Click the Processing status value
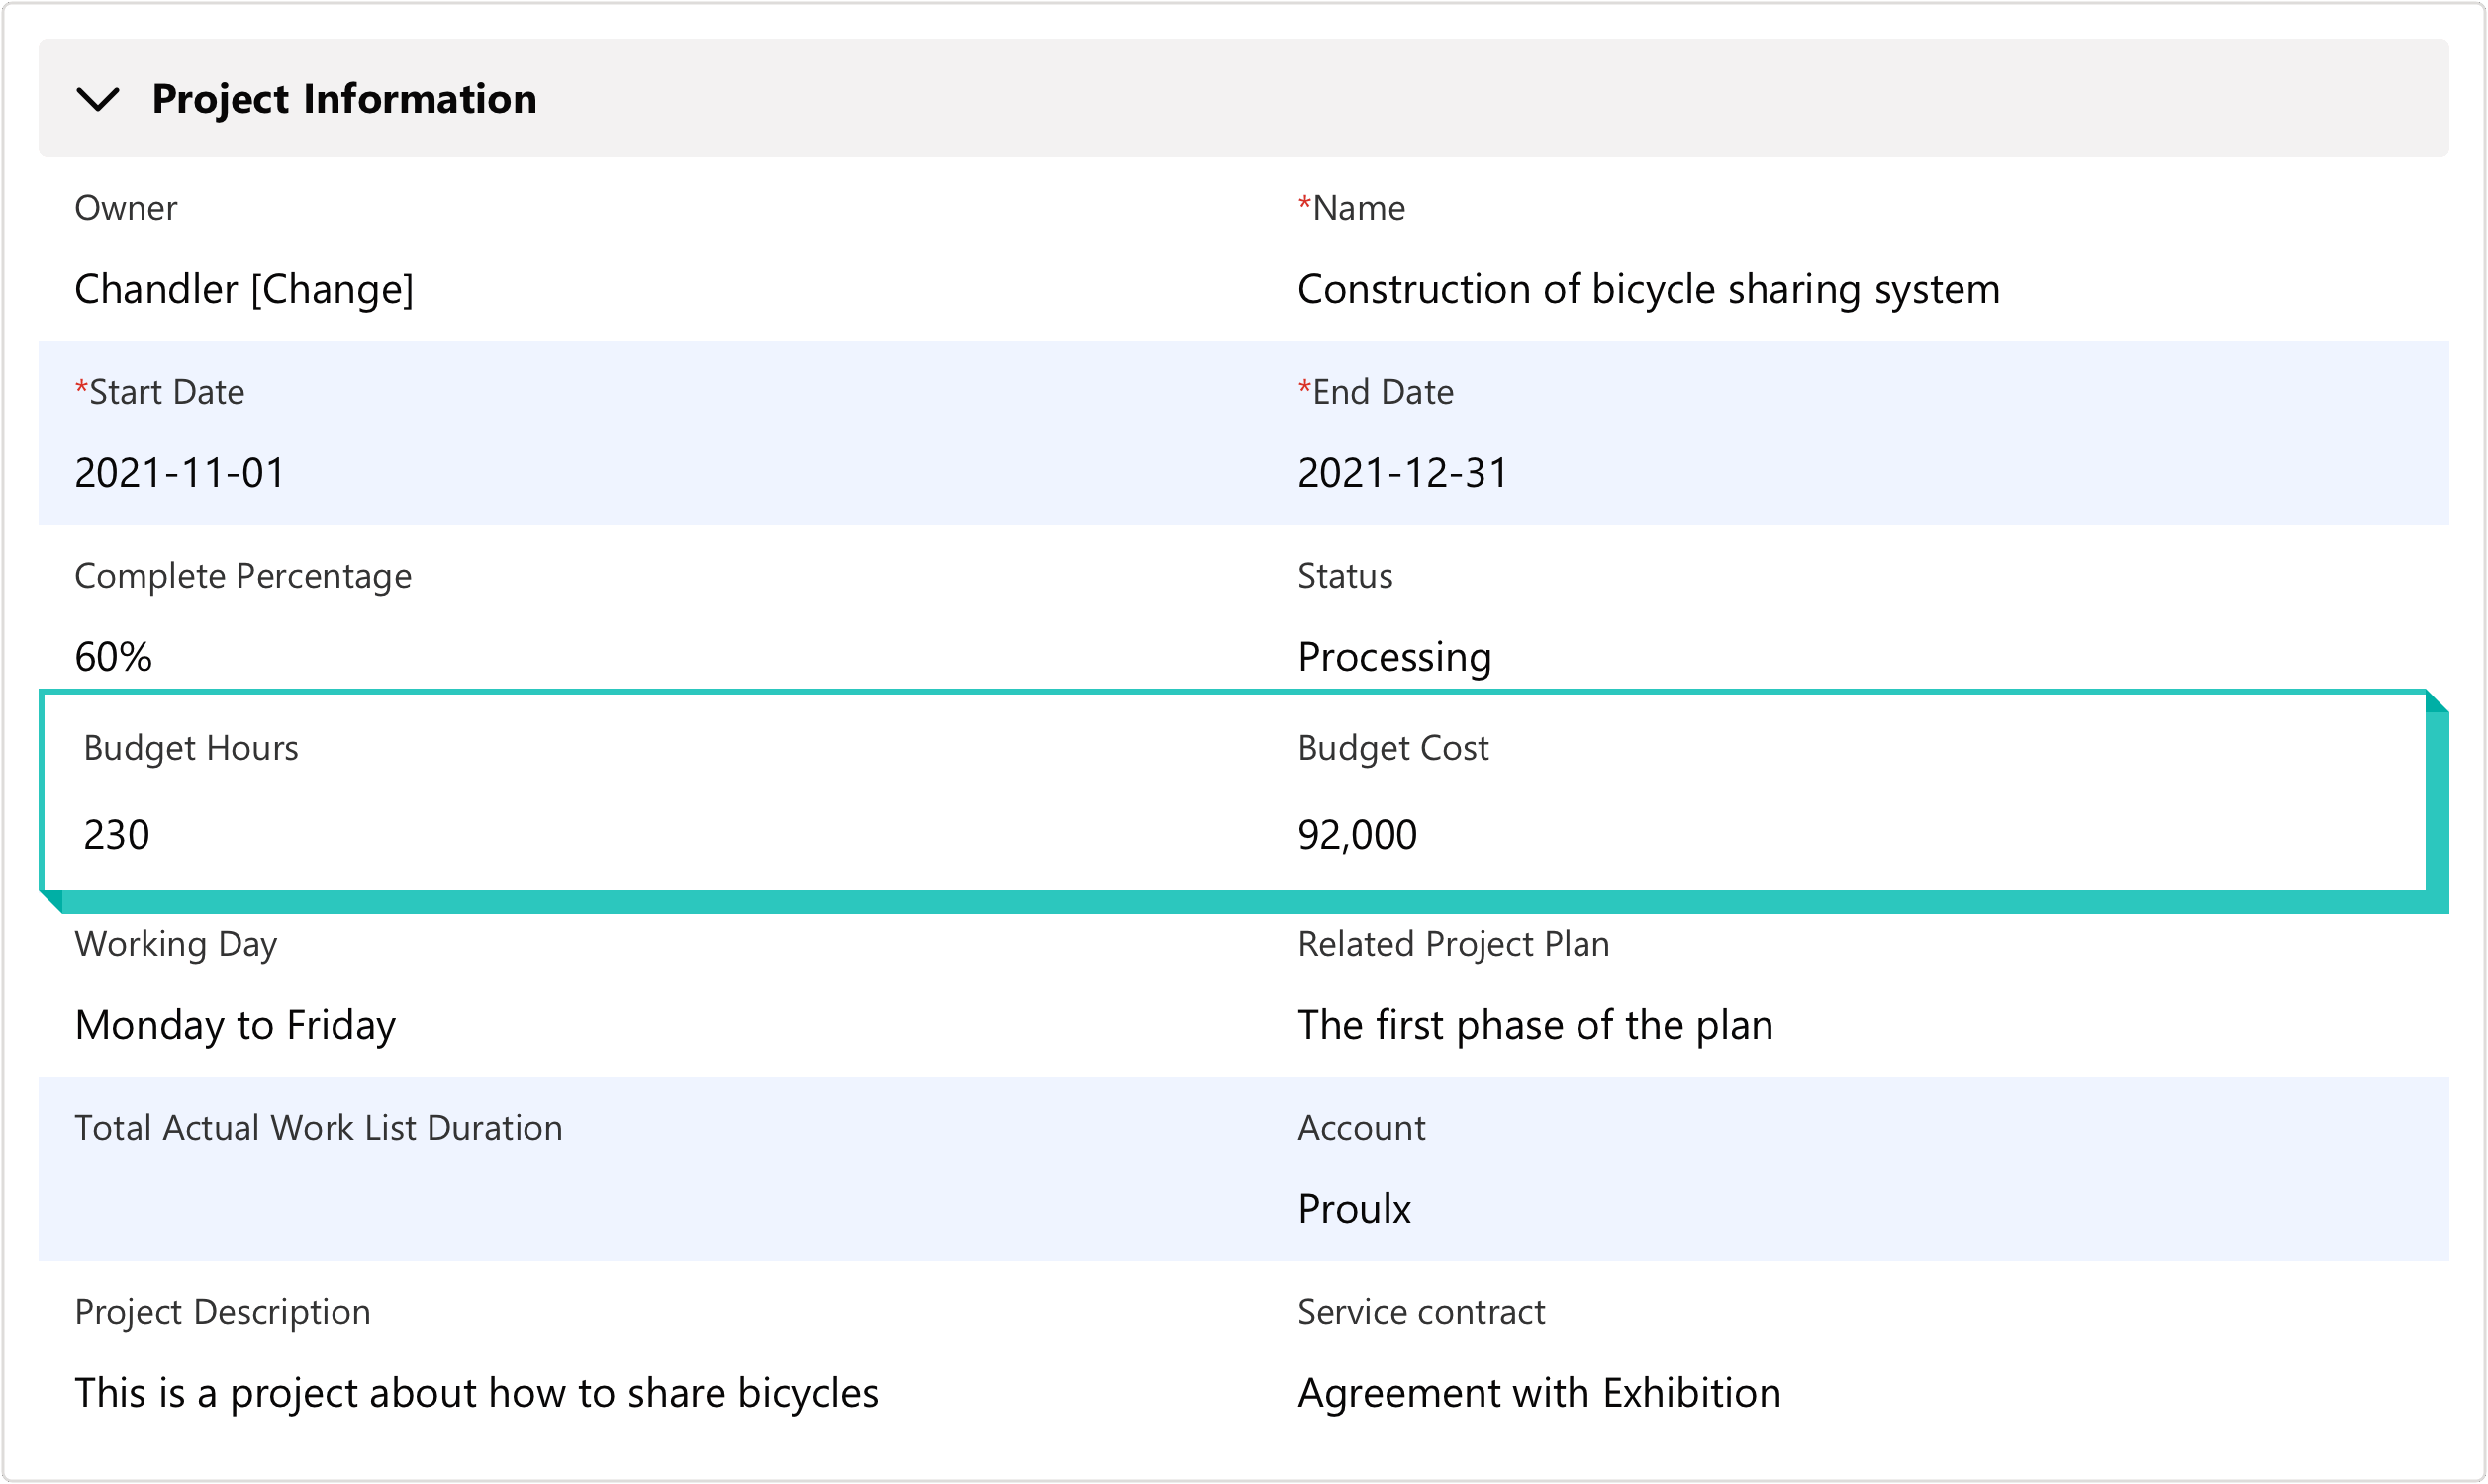The width and height of the screenshot is (2488, 1484). coord(1394,657)
